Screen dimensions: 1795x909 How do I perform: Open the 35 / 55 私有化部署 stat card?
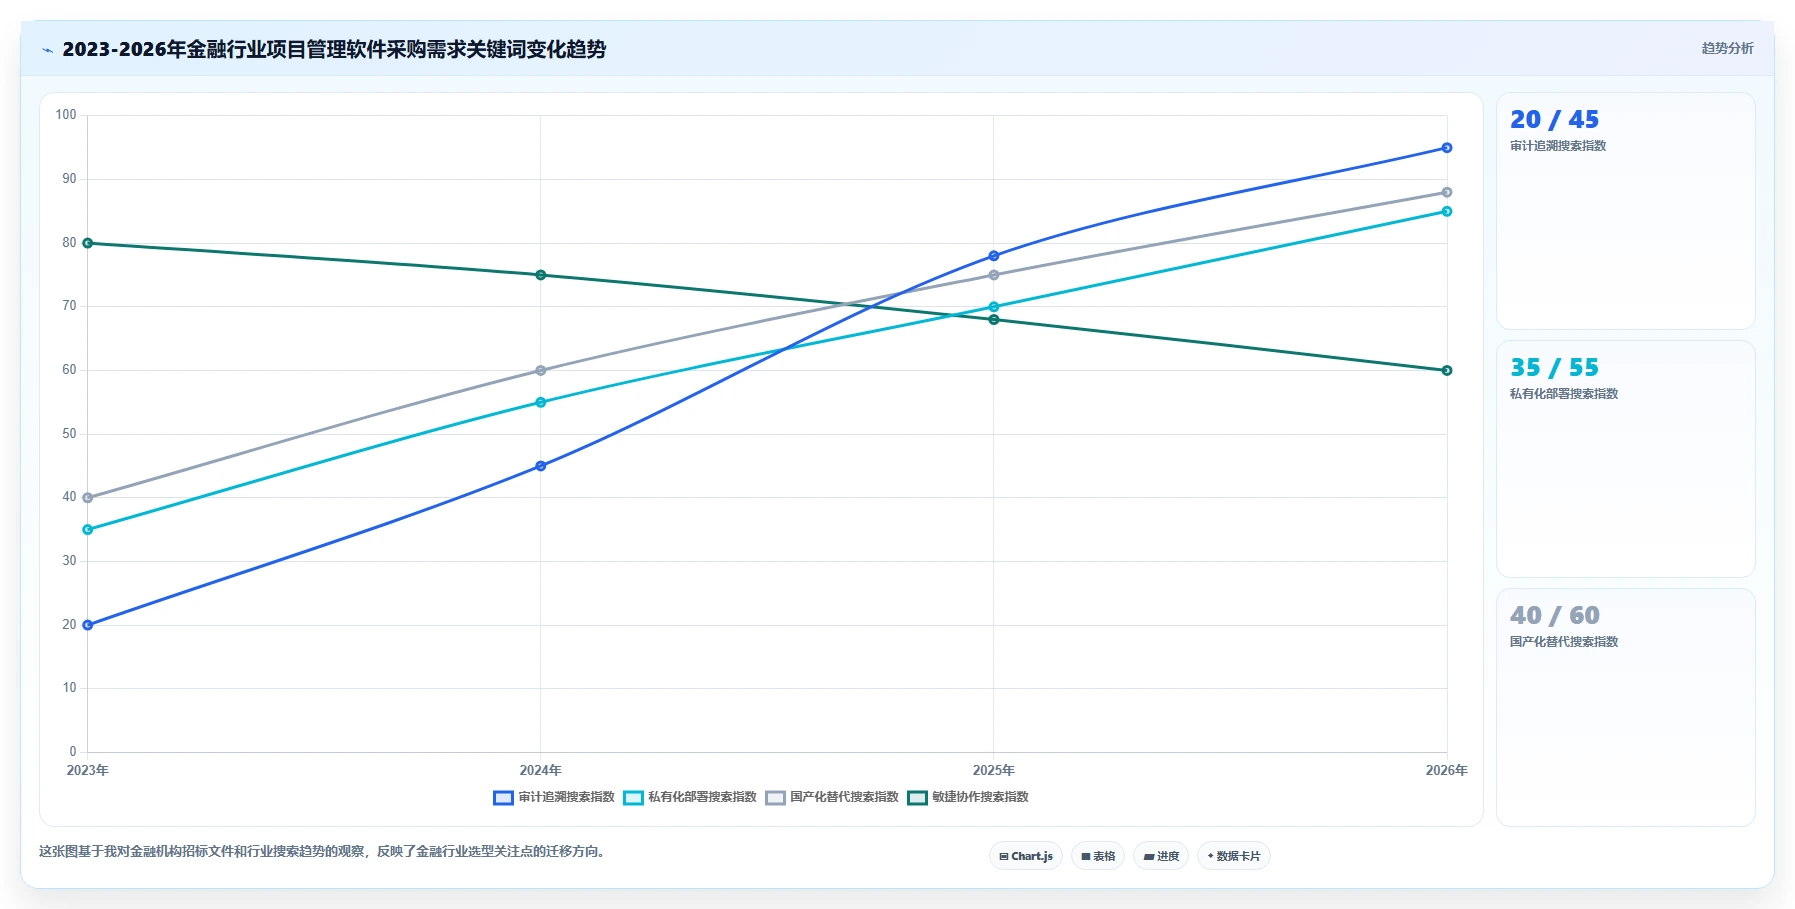coord(1626,459)
